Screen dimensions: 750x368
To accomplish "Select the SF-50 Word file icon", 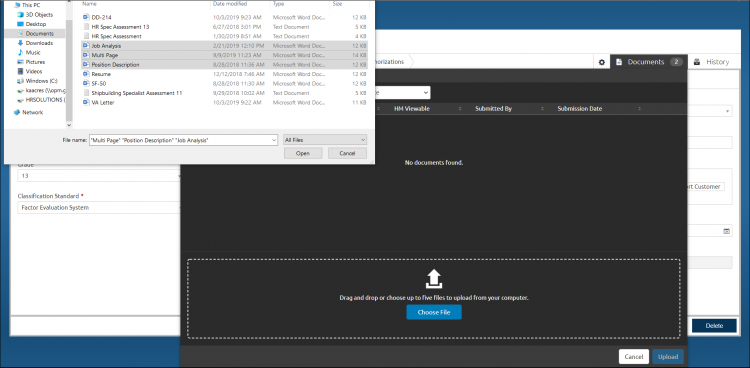I will (x=86, y=84).
